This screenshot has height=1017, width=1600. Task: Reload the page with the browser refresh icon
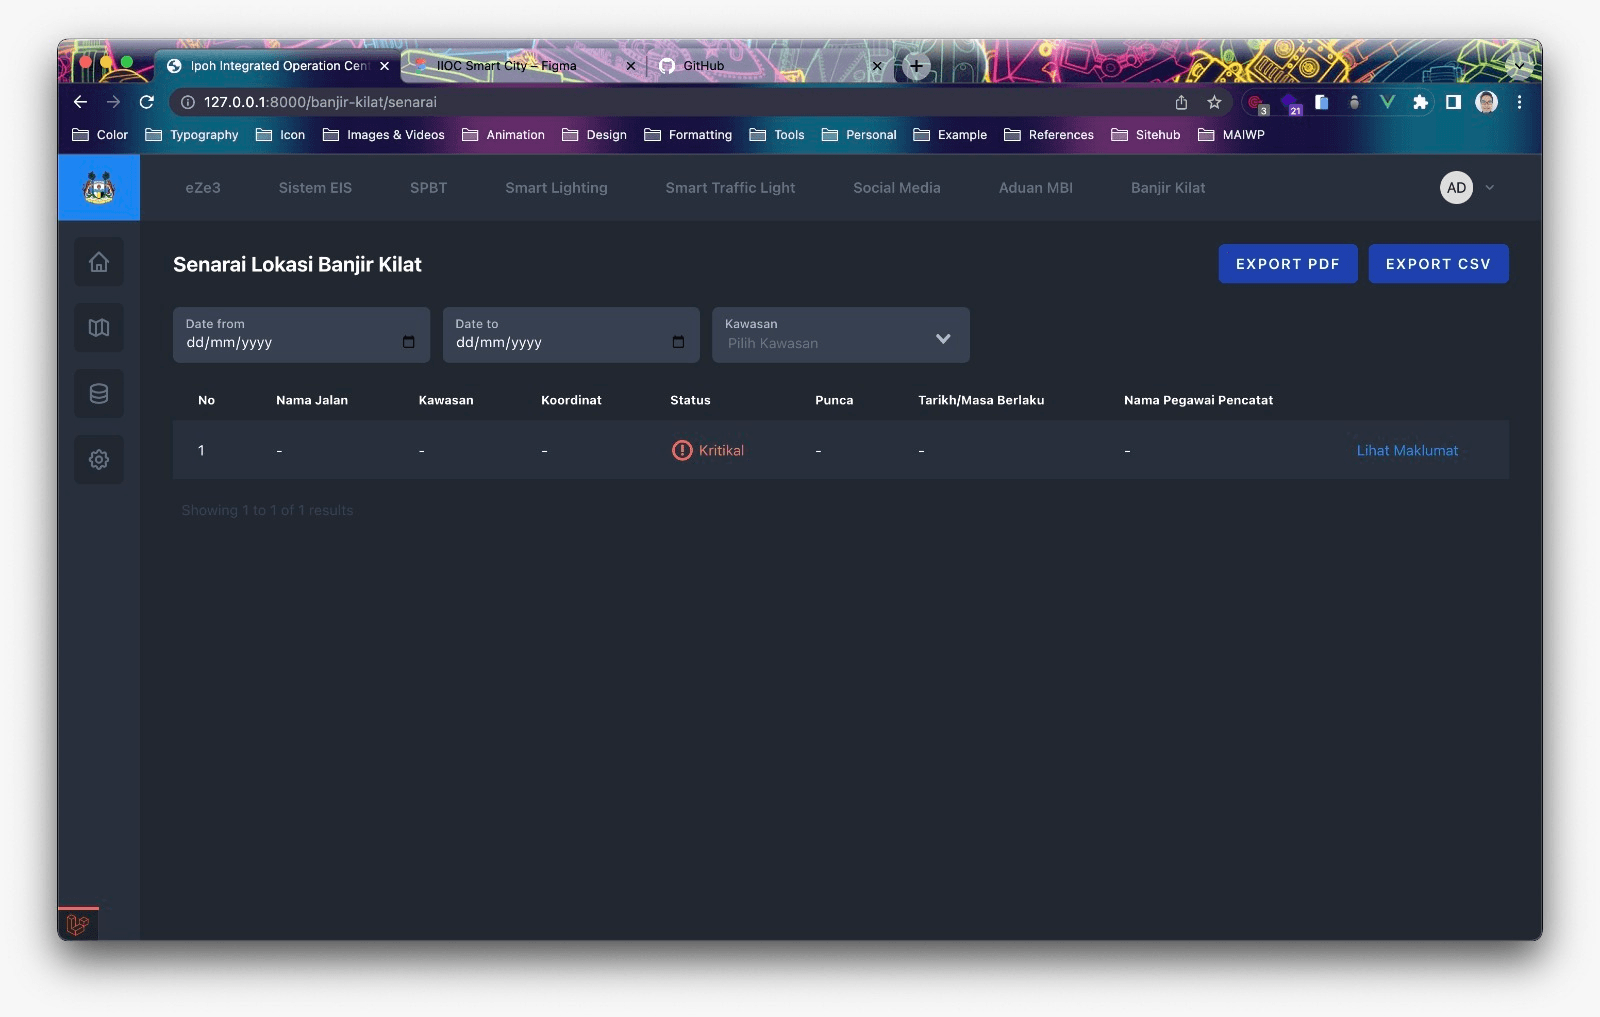click(x=147, y=102)
